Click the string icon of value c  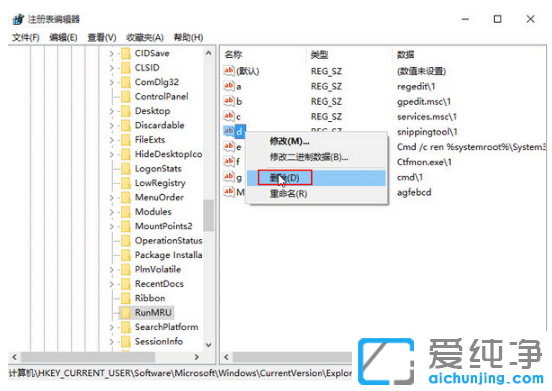pyautogui.click(x=229, y=116)
